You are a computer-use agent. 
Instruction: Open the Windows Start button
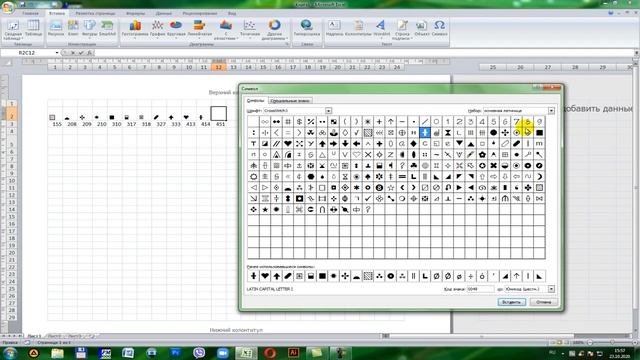tap(10, 353)
